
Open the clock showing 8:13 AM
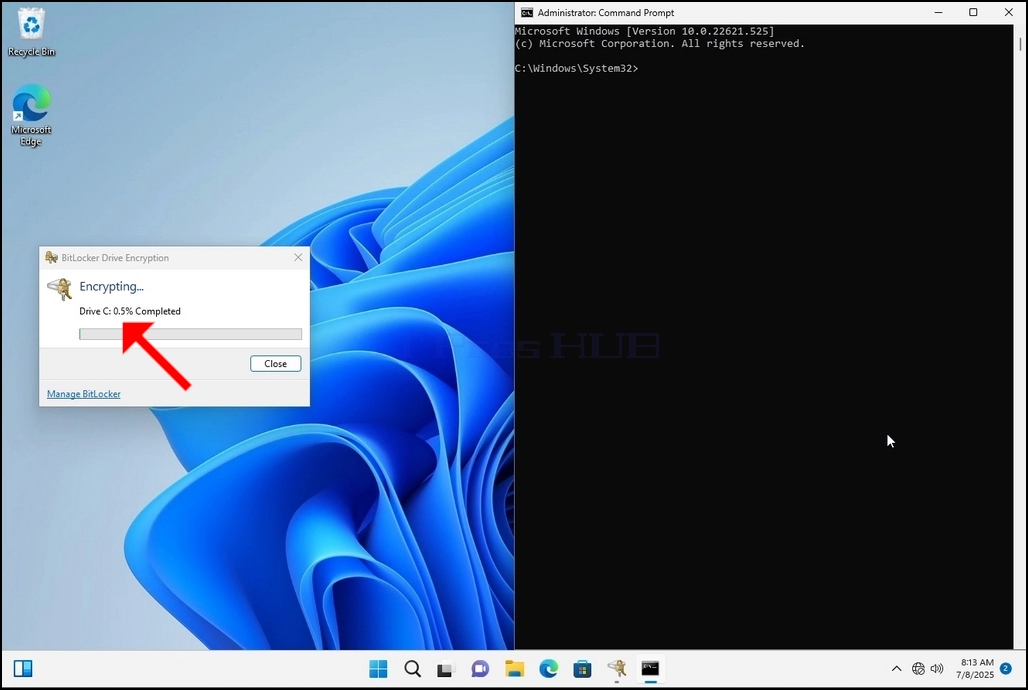[x=976, y=668]
